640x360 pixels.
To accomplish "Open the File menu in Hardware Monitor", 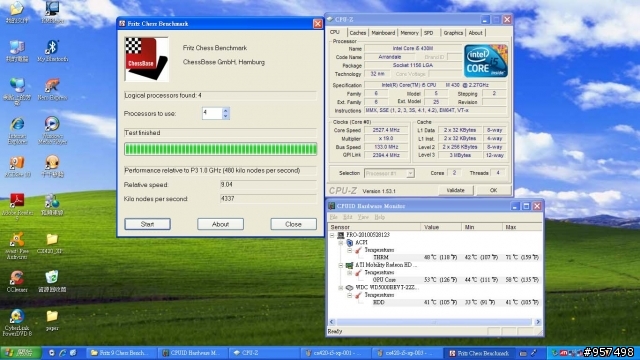I will coord(333,217).
